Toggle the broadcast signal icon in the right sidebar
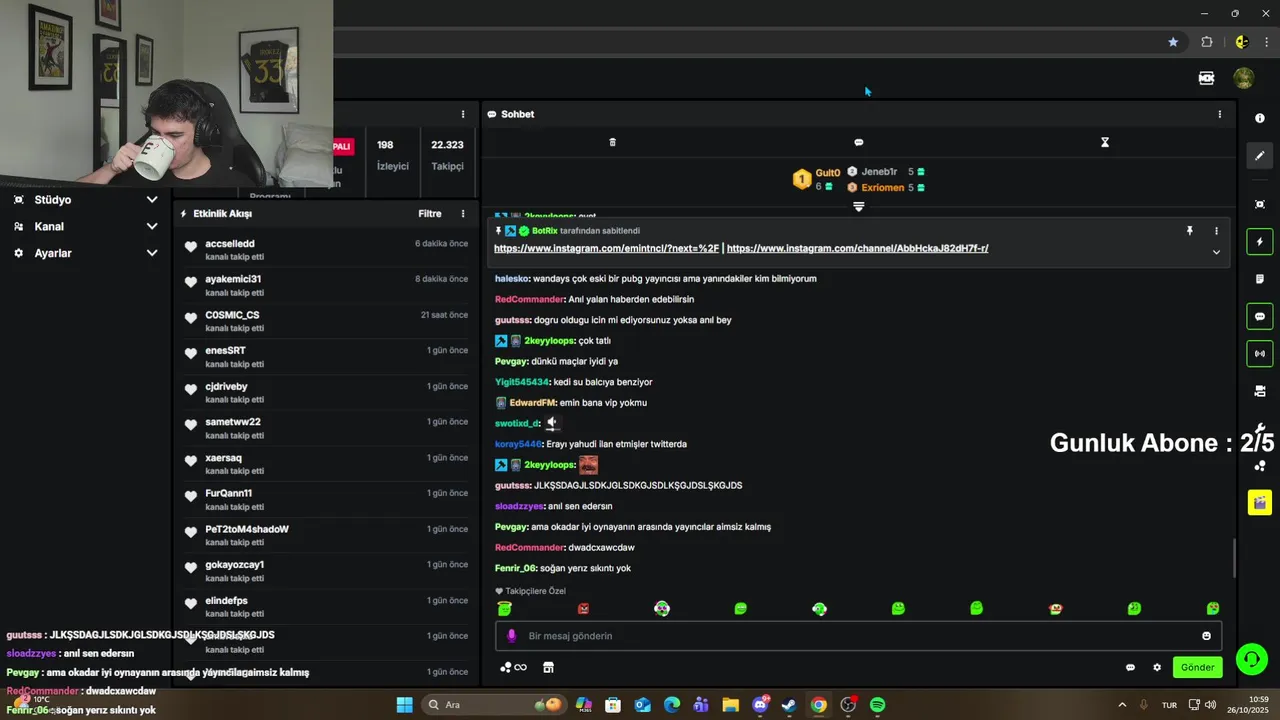Screen dimensions: 1280x720 [x=1260, y=353]
